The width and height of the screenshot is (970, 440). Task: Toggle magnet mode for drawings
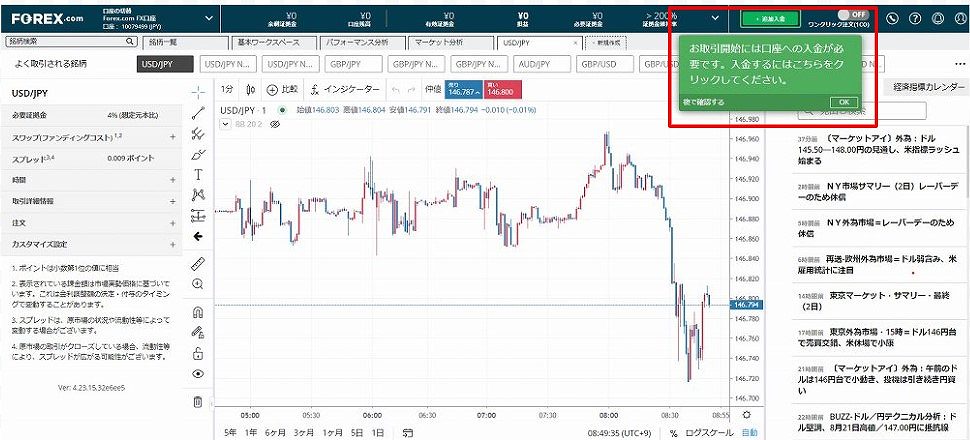click(198, 311)
